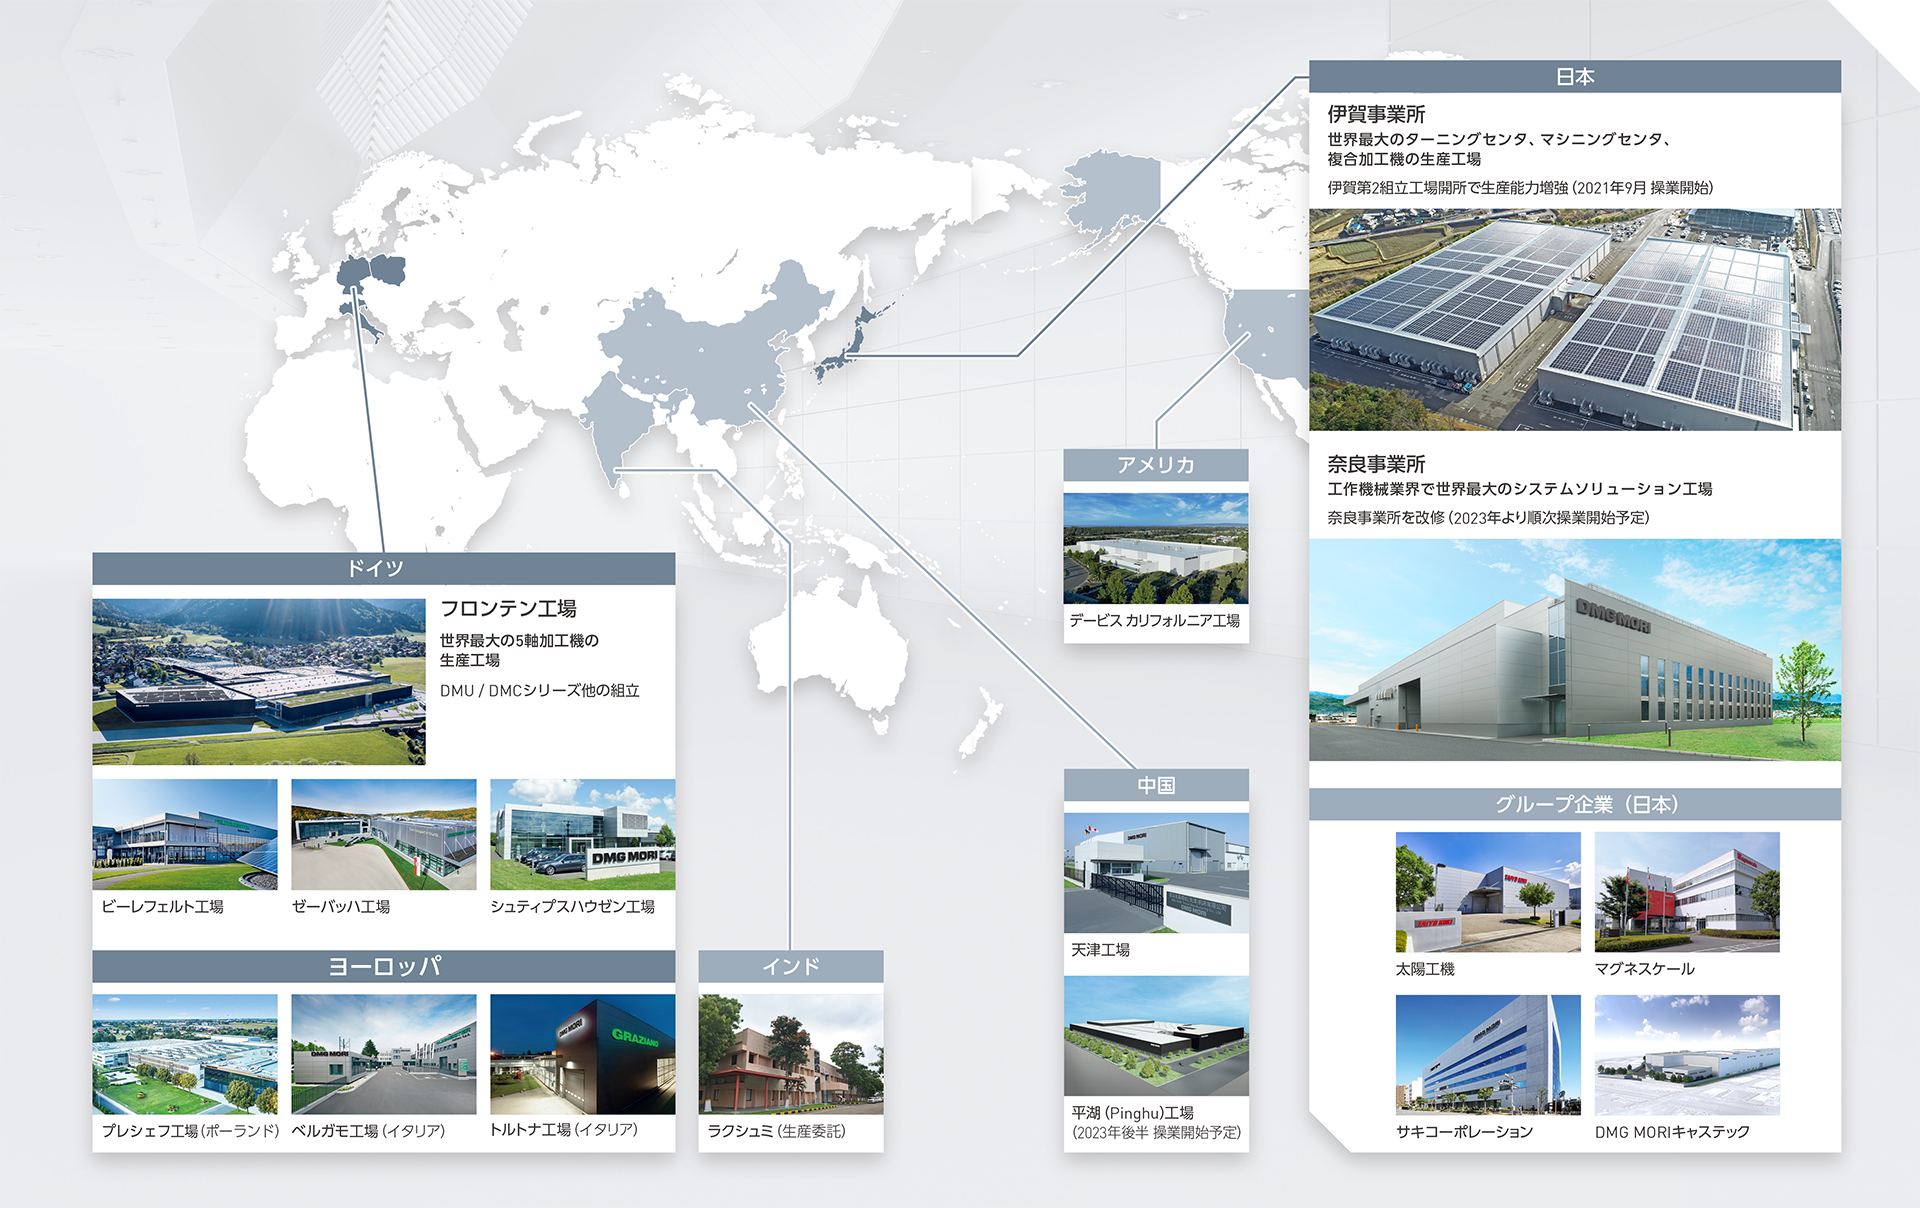This screenshot has height=1208, width=1920.
Task: Open the シュティプスハウゼン工場 photo
Action: pyautogui.click(x=583, y=834)
